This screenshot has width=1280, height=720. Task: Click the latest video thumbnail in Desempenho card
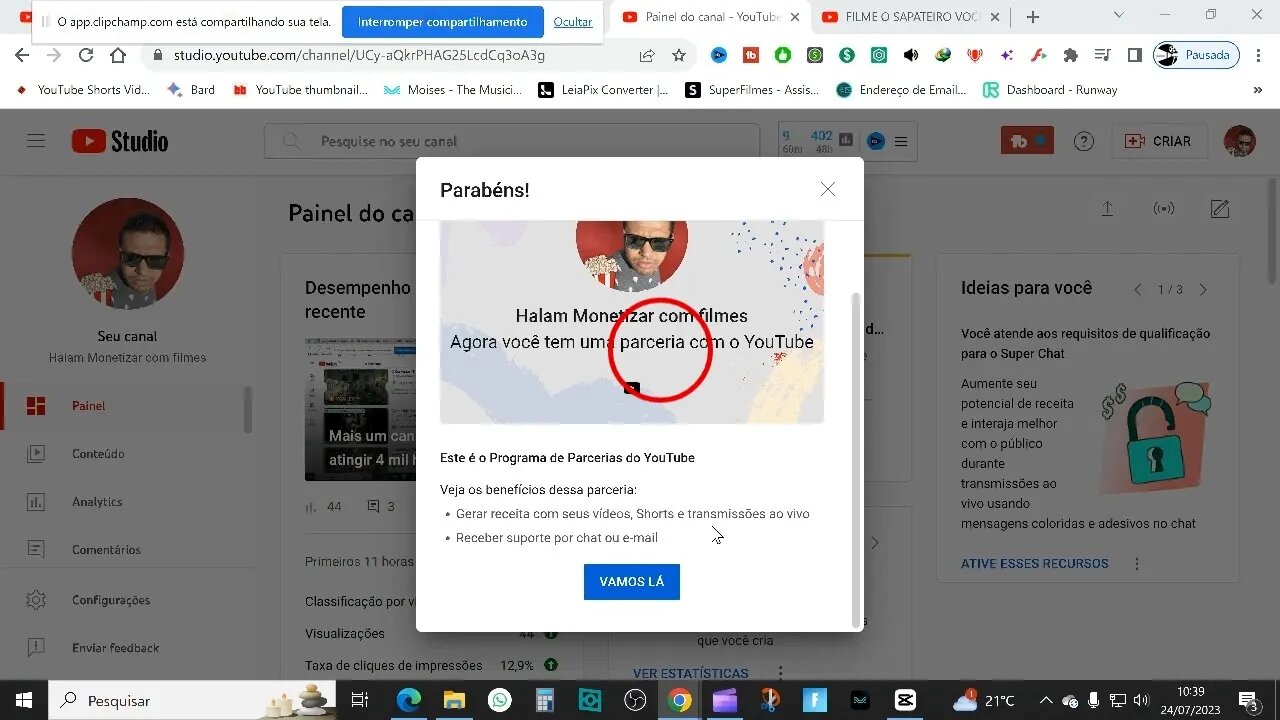pyautogui.click(x=360, y=409)
